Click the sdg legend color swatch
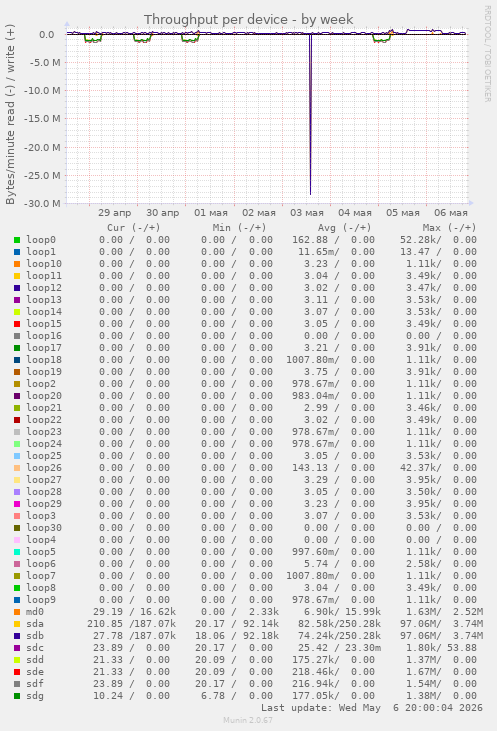The image size is (497, 731). click(x=17, y=696)
